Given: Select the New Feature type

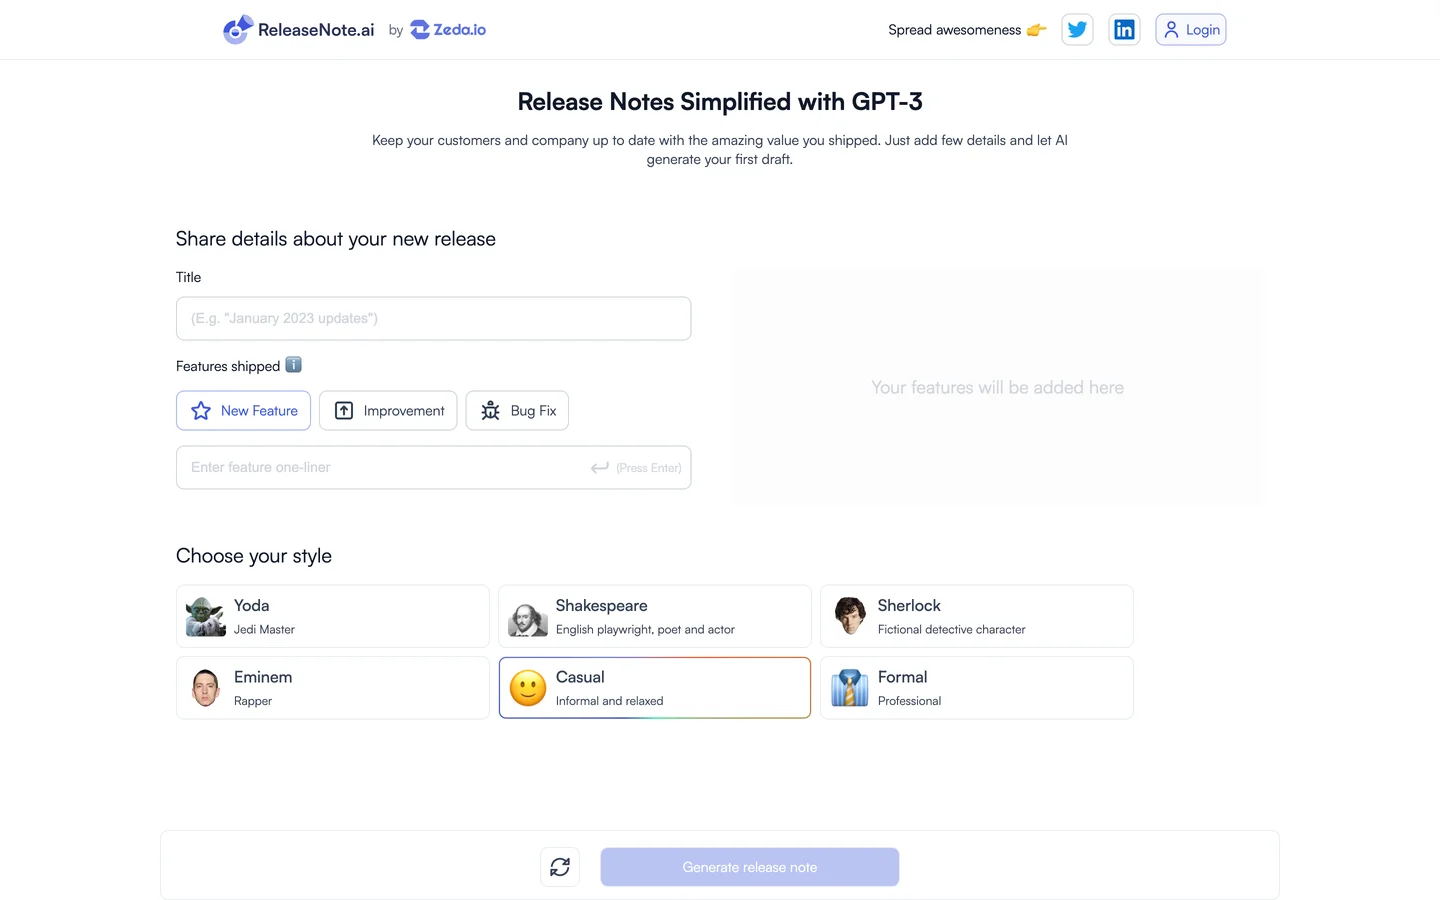Looking at the screenshot, I should click(243, 411).
